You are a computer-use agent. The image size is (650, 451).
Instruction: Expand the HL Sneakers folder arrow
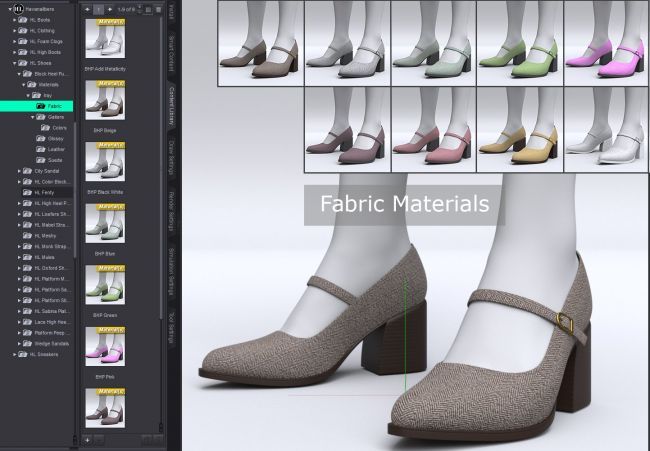(x=15, y=354)
